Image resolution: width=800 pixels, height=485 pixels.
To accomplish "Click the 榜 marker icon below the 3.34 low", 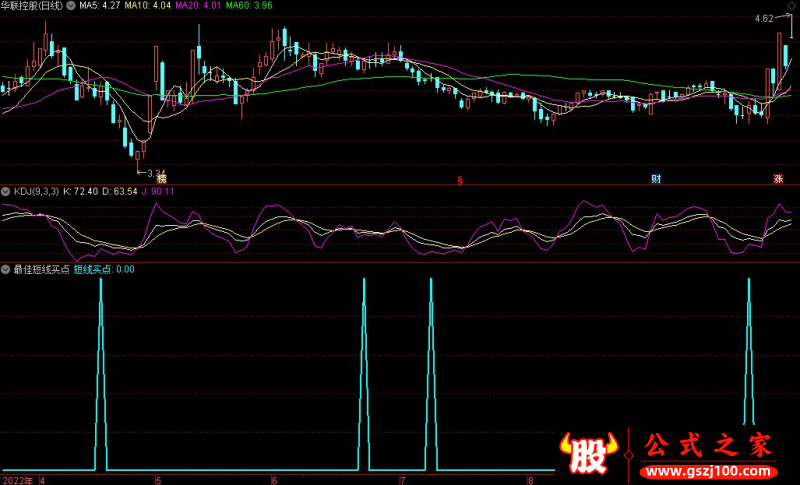I will click(x=147, y=179).
